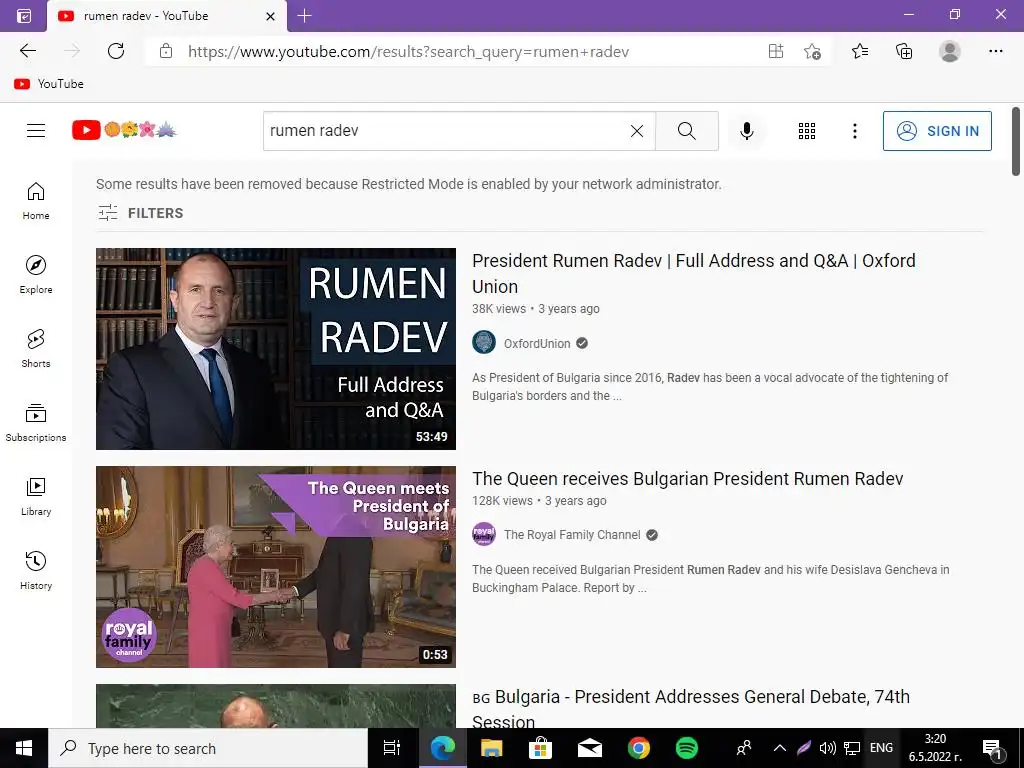Open Spotify from the taskbar
Viewport: 1024px width, 768px height.
coord(686,748)
